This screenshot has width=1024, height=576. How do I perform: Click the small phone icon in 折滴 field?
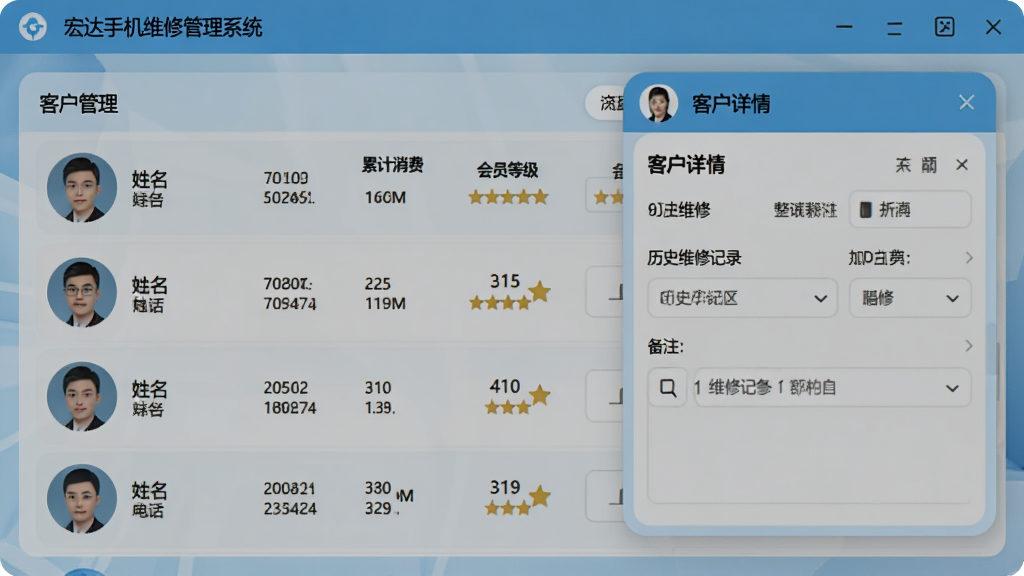pyautogui.click(x=865, y=210)
